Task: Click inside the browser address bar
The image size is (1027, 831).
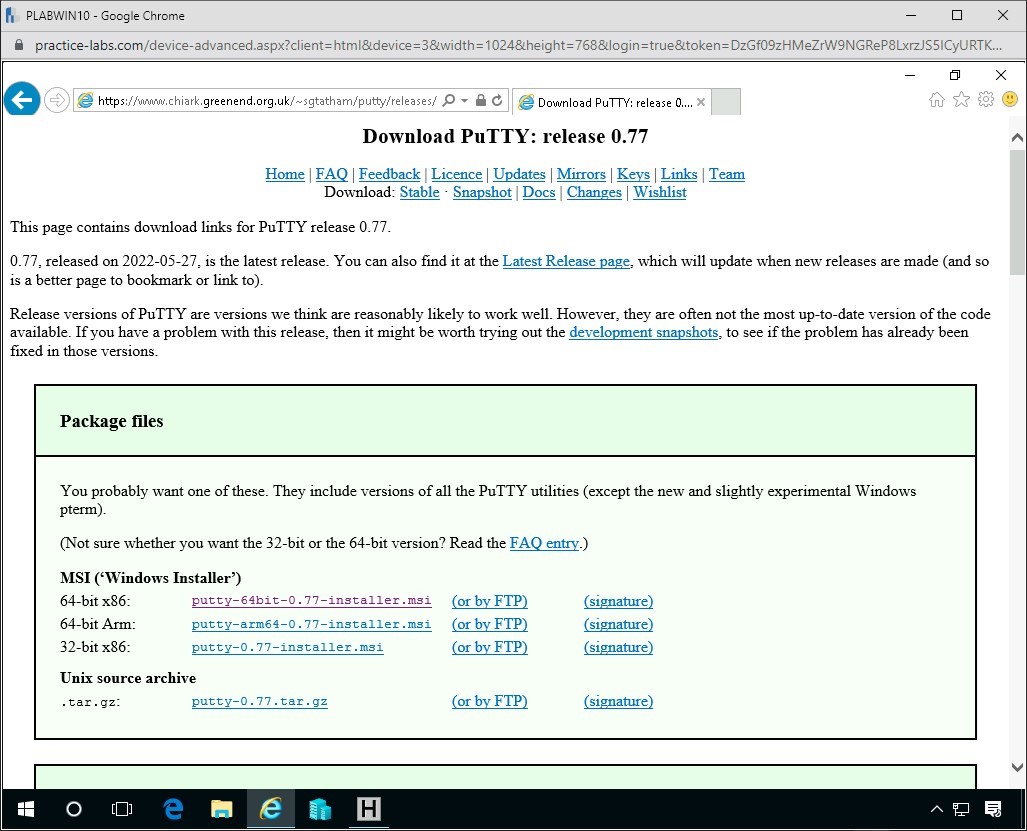Action: pyautogui.click(x=270, y=100)
